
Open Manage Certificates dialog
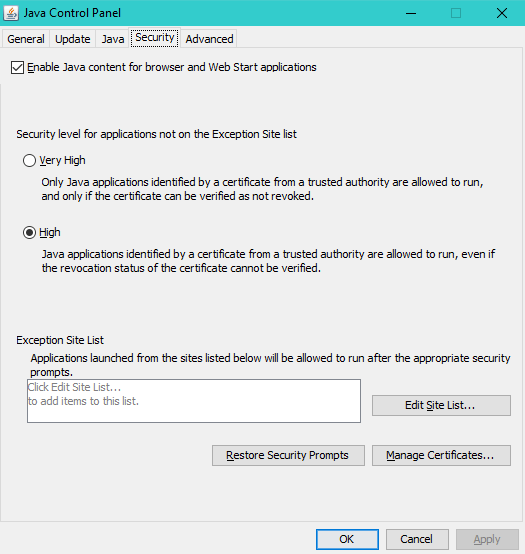441,455
